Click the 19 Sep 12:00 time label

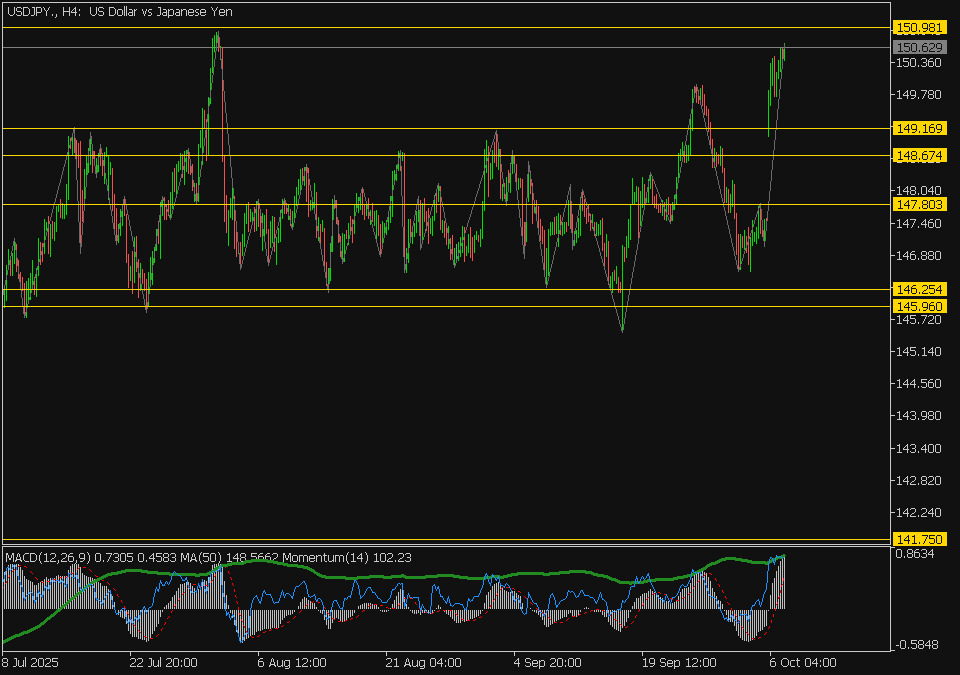(x=680, y=662)
